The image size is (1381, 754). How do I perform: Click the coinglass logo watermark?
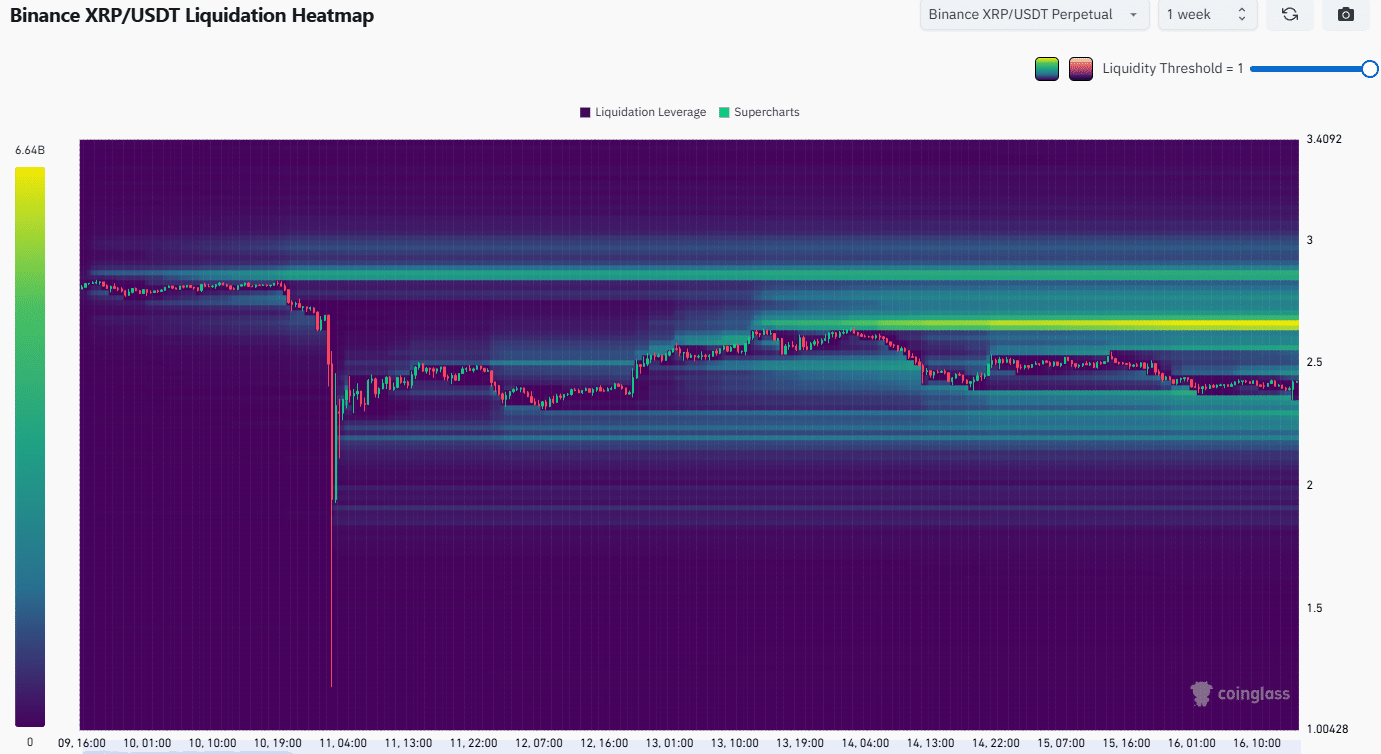coord(1240,693)
